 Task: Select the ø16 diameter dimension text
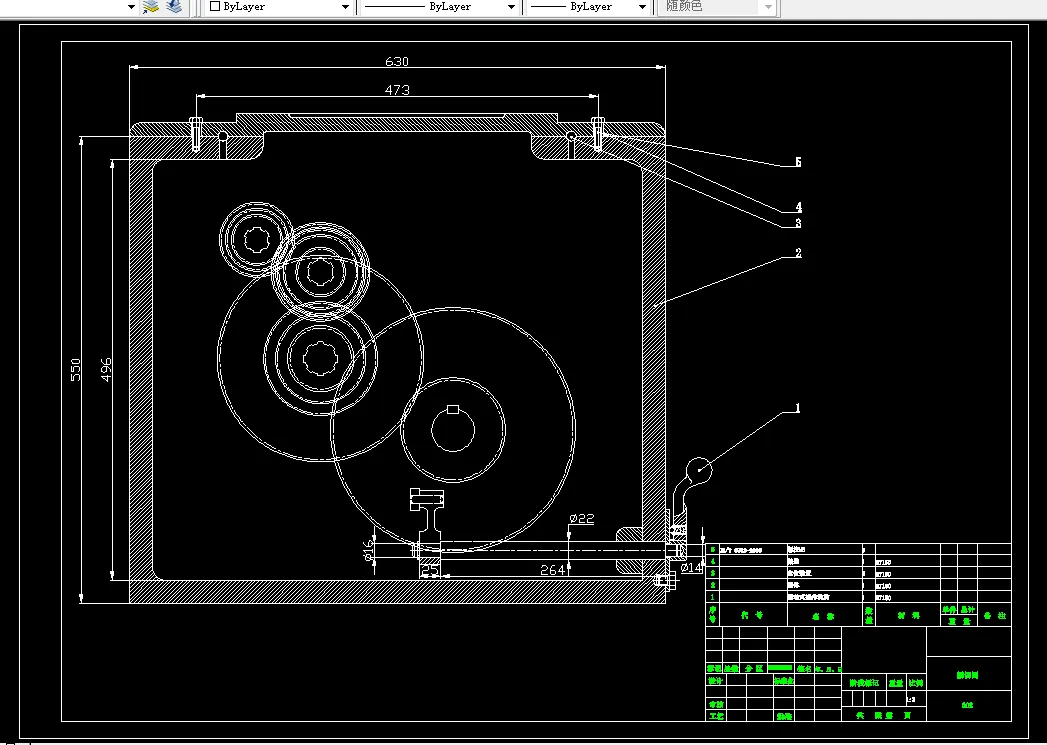[x=368, y=551]
